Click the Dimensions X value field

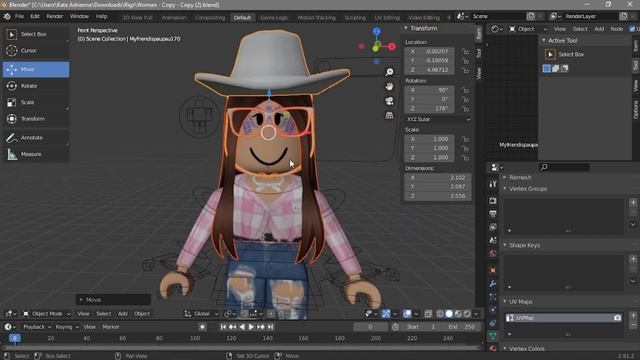pos(438,178)
